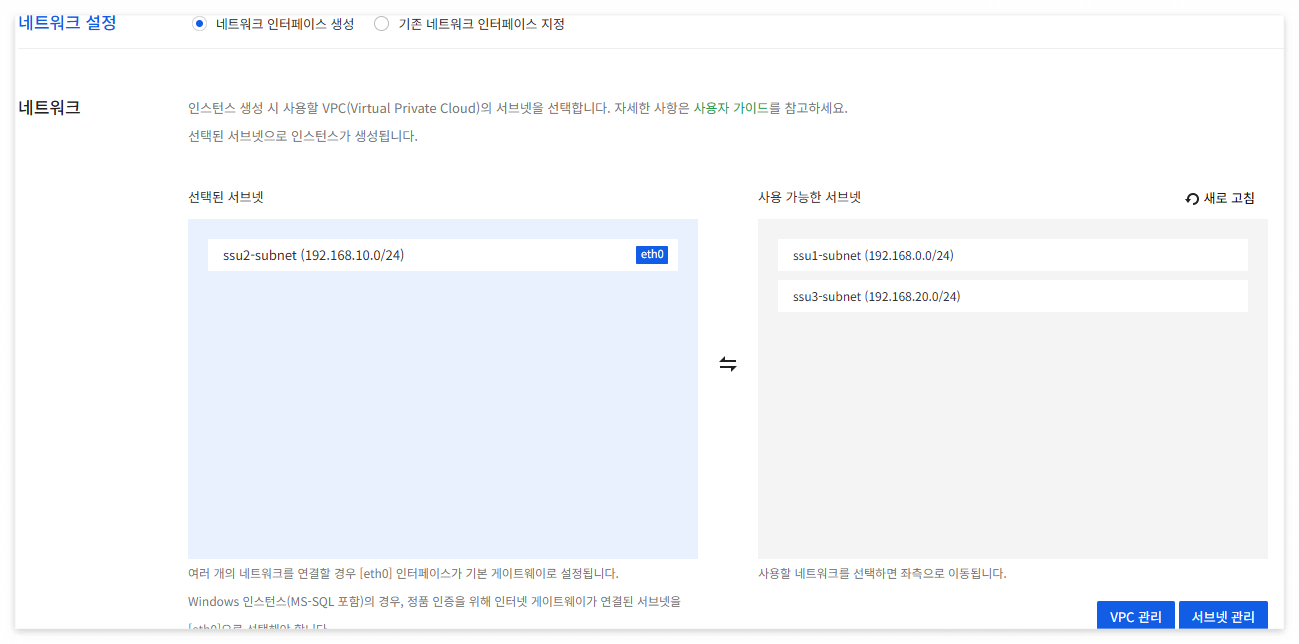
Task: Click the 사용 가능한 서브넷 heading
Action: [x=810, y=198]
